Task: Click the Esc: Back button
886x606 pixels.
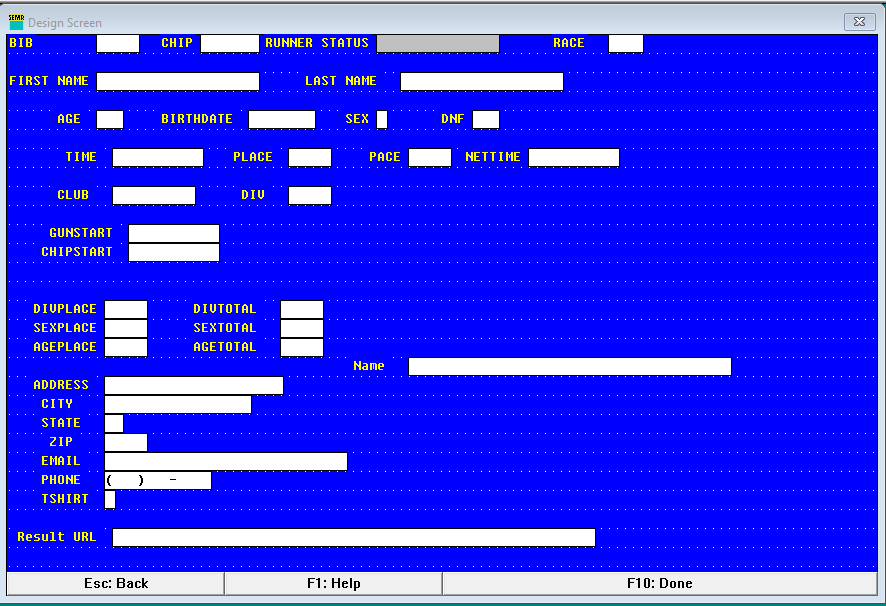Action: 116,583
